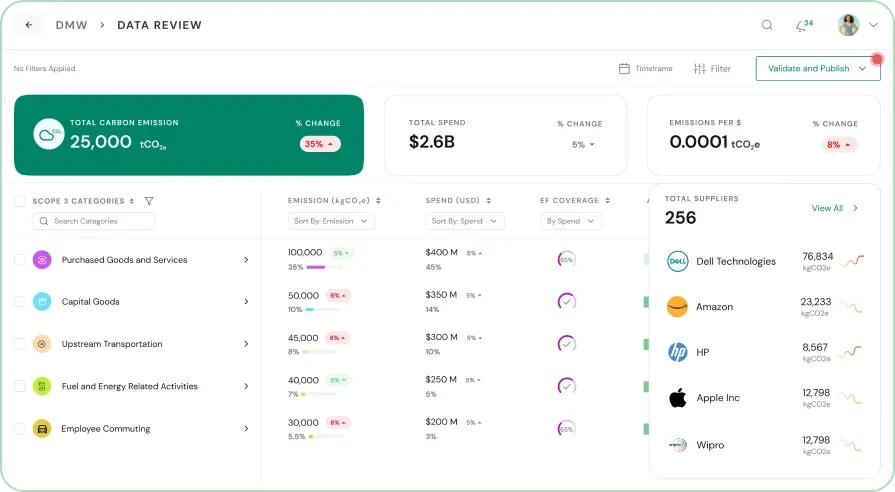Sort the Spend (USD) column arrows
The width and height of the screenshot is (895, 492).
coord(489,200)
